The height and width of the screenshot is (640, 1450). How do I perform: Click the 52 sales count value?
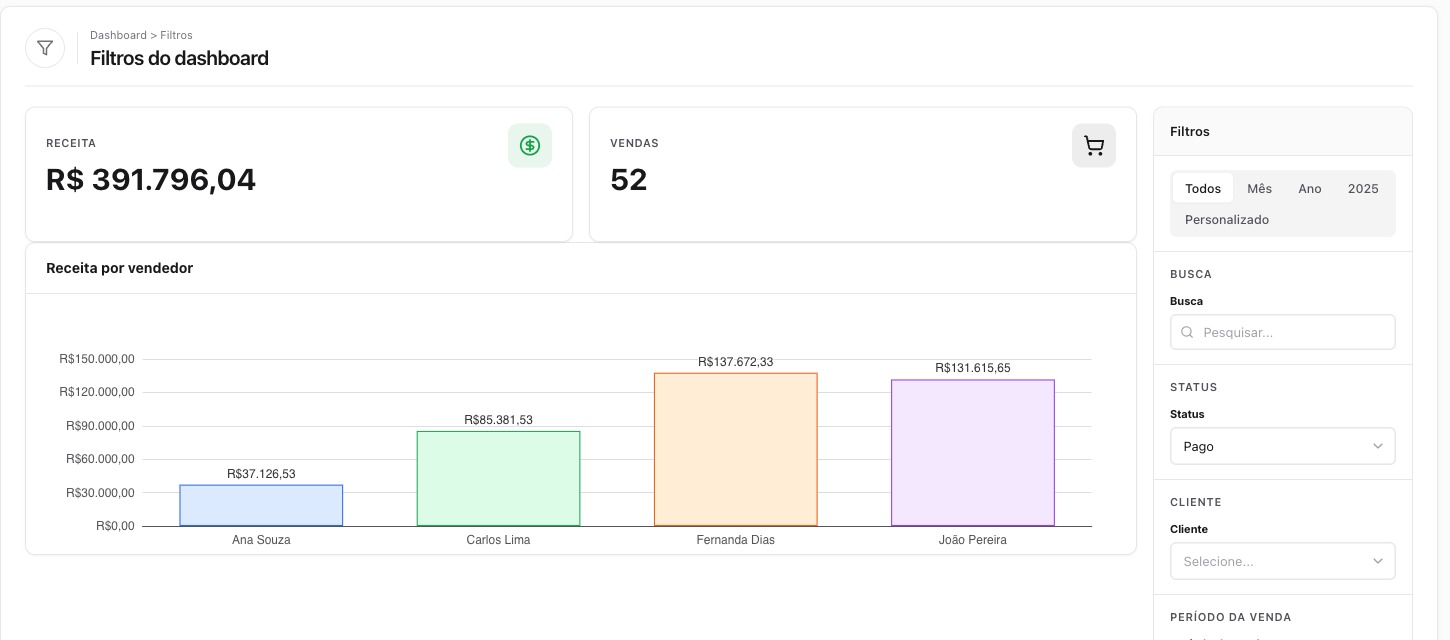pyautogui.click(x=629, y=180)
